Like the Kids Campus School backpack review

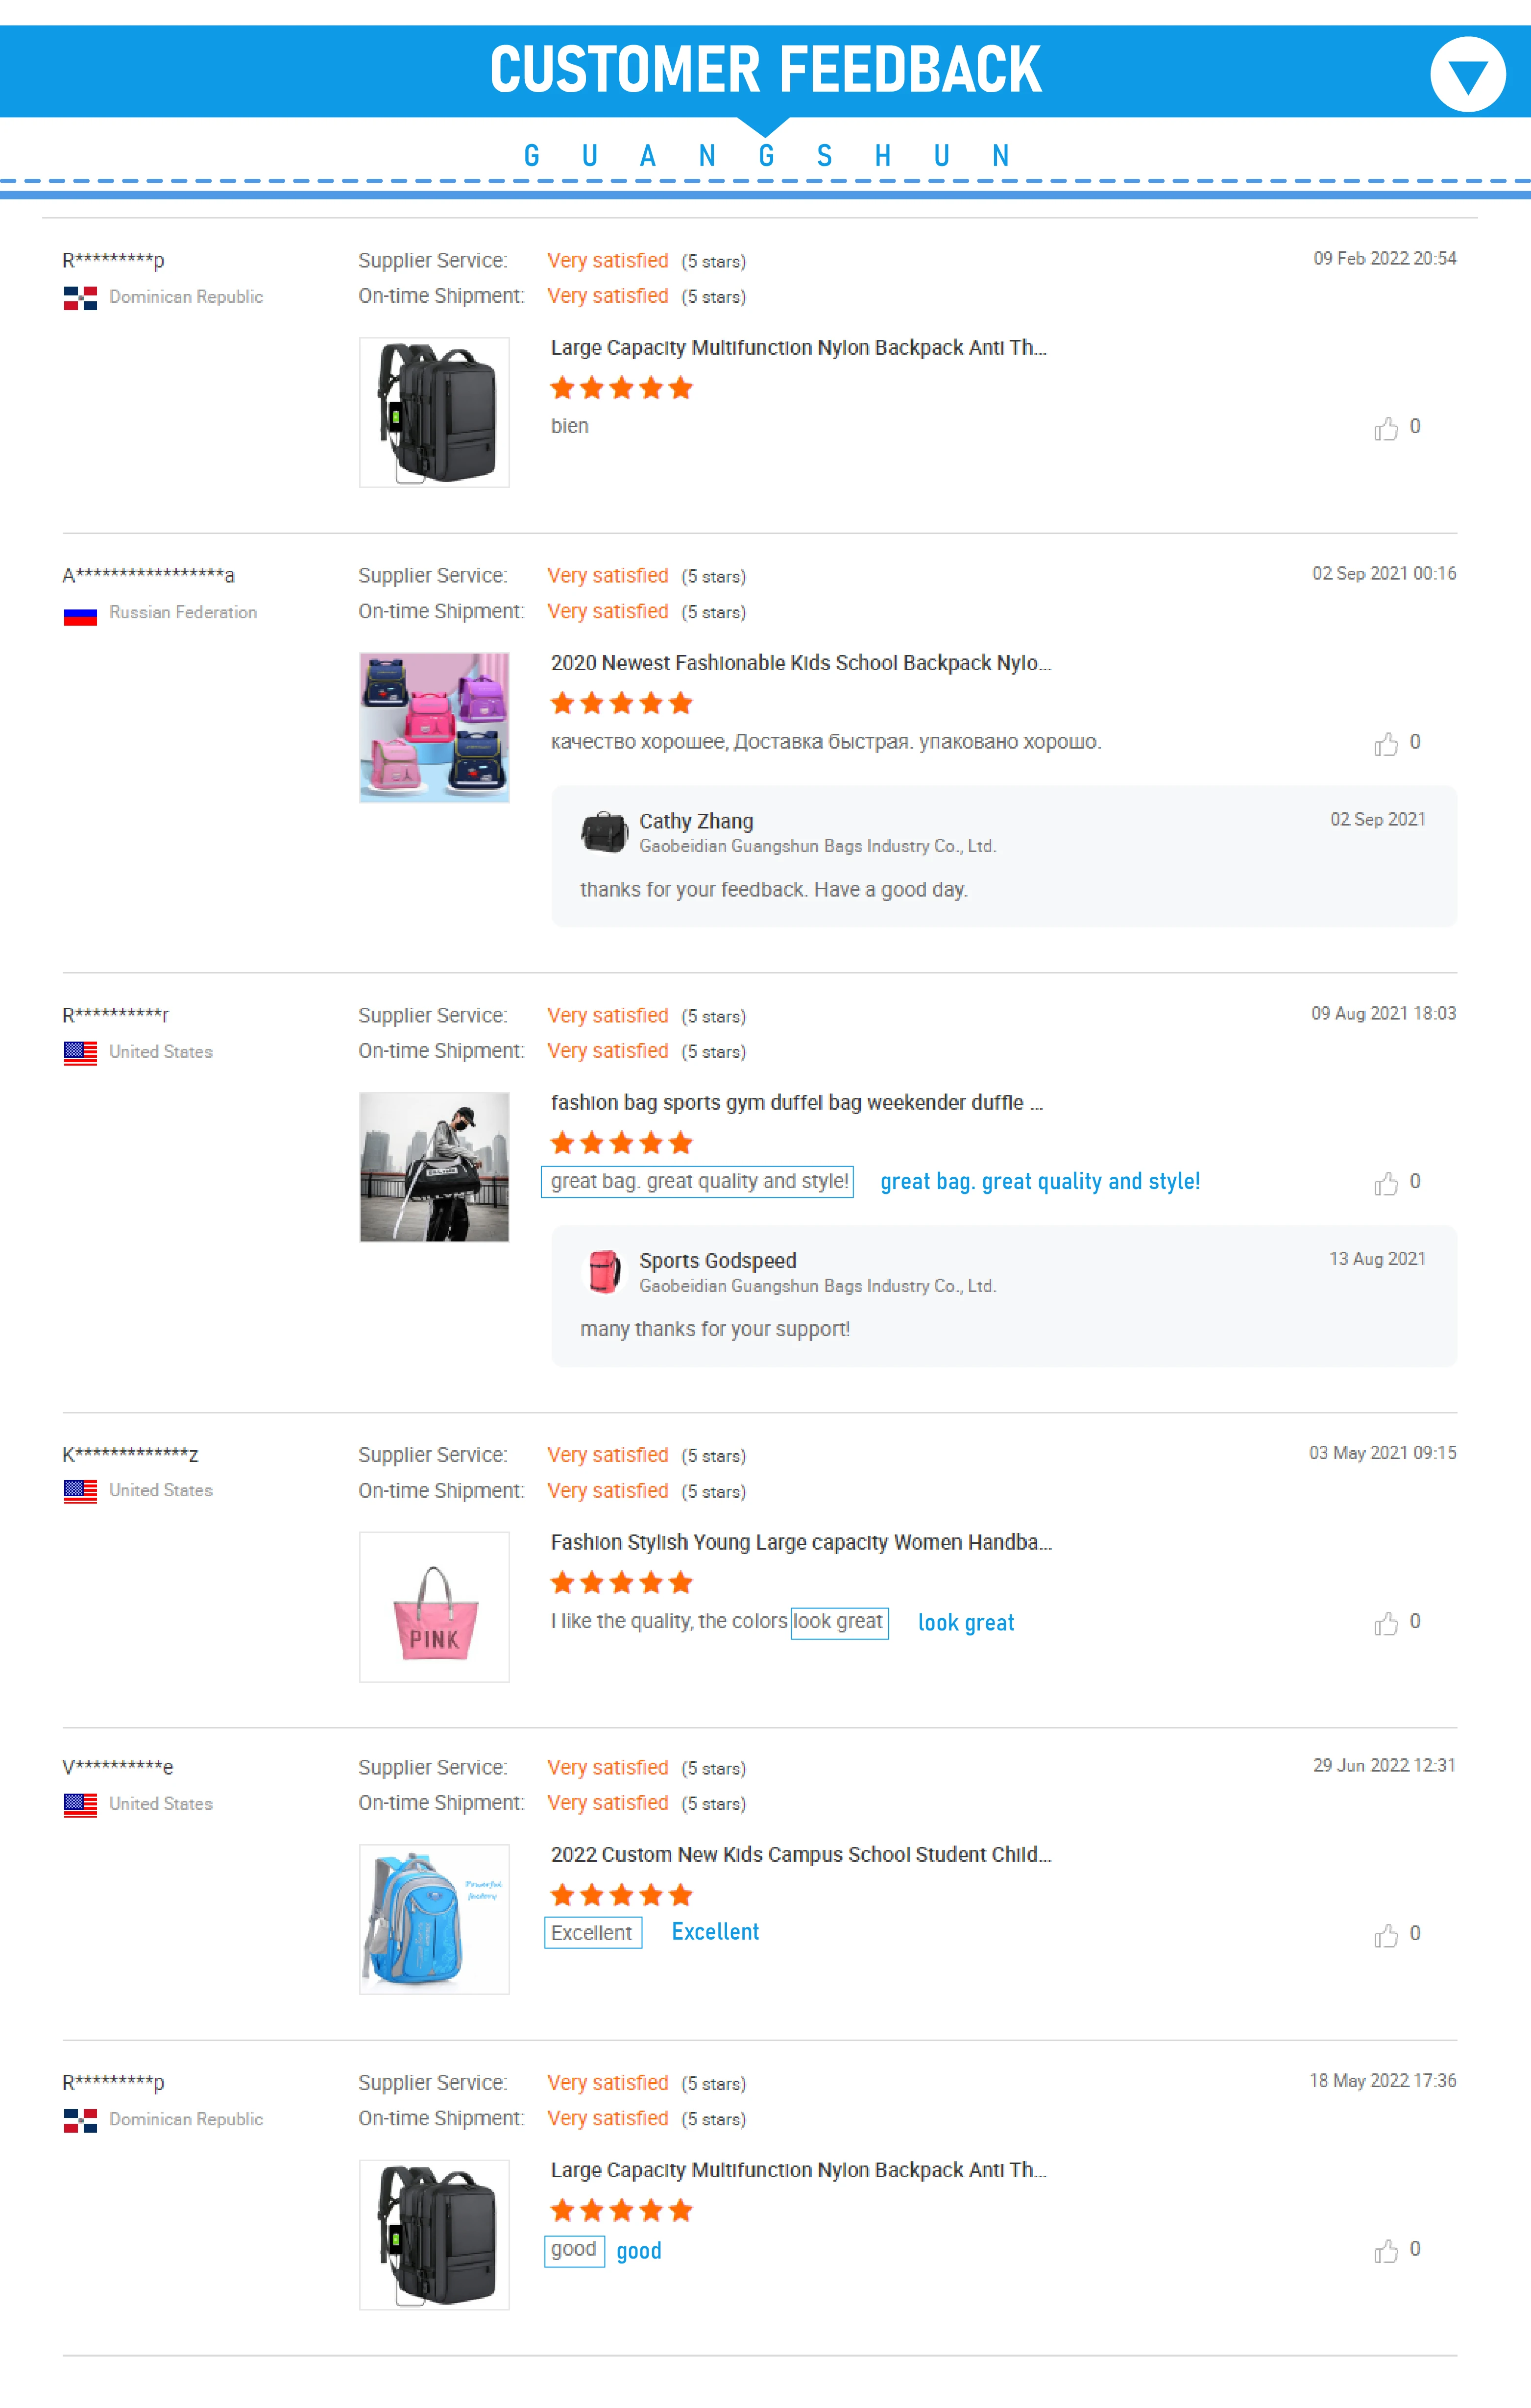(x=1386, y=1936)
